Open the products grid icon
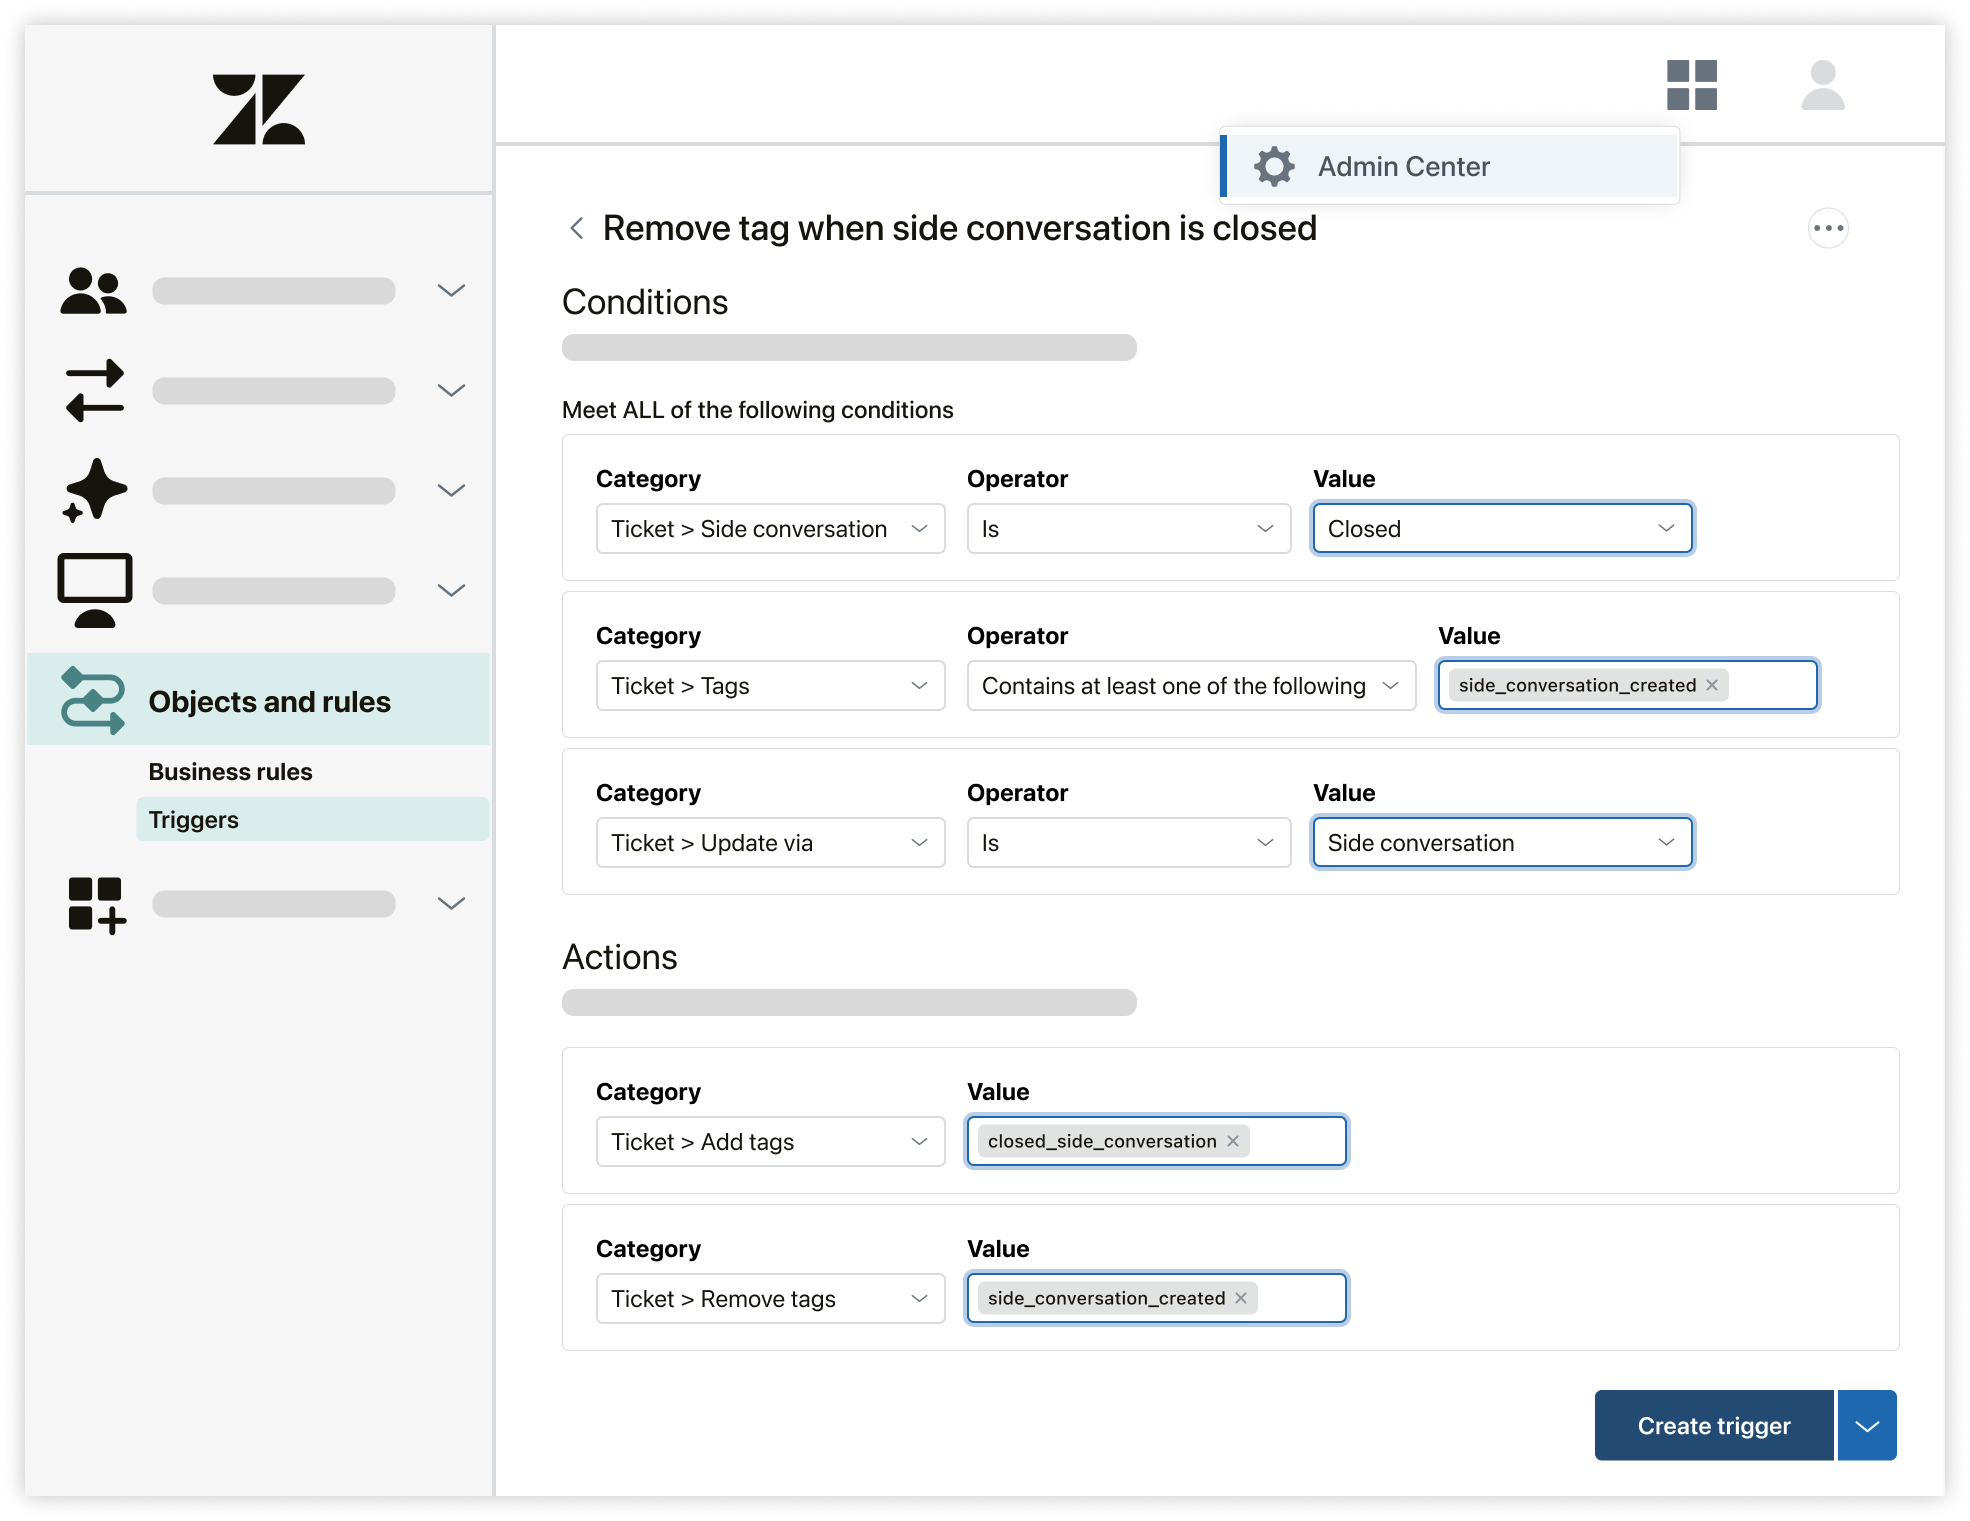Viewport: 1970px width, 1521px height. (x=1691, y=85)
